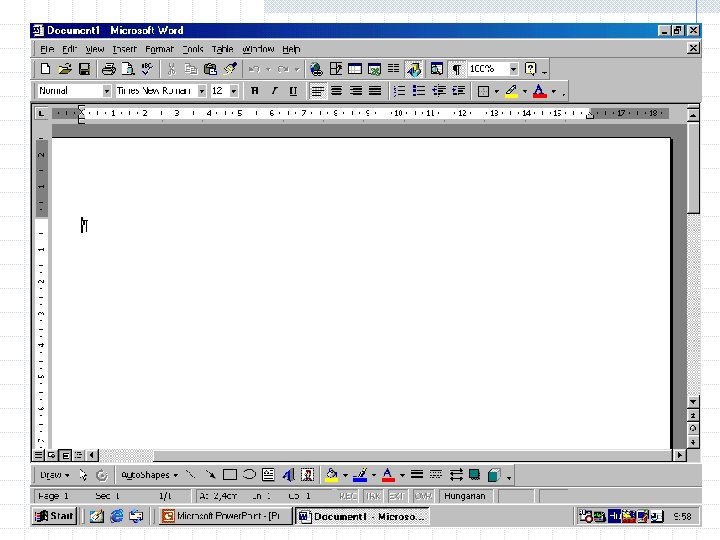Open the Format menu
The width and height of the screenshot is (720, 540).
point(159,49)
